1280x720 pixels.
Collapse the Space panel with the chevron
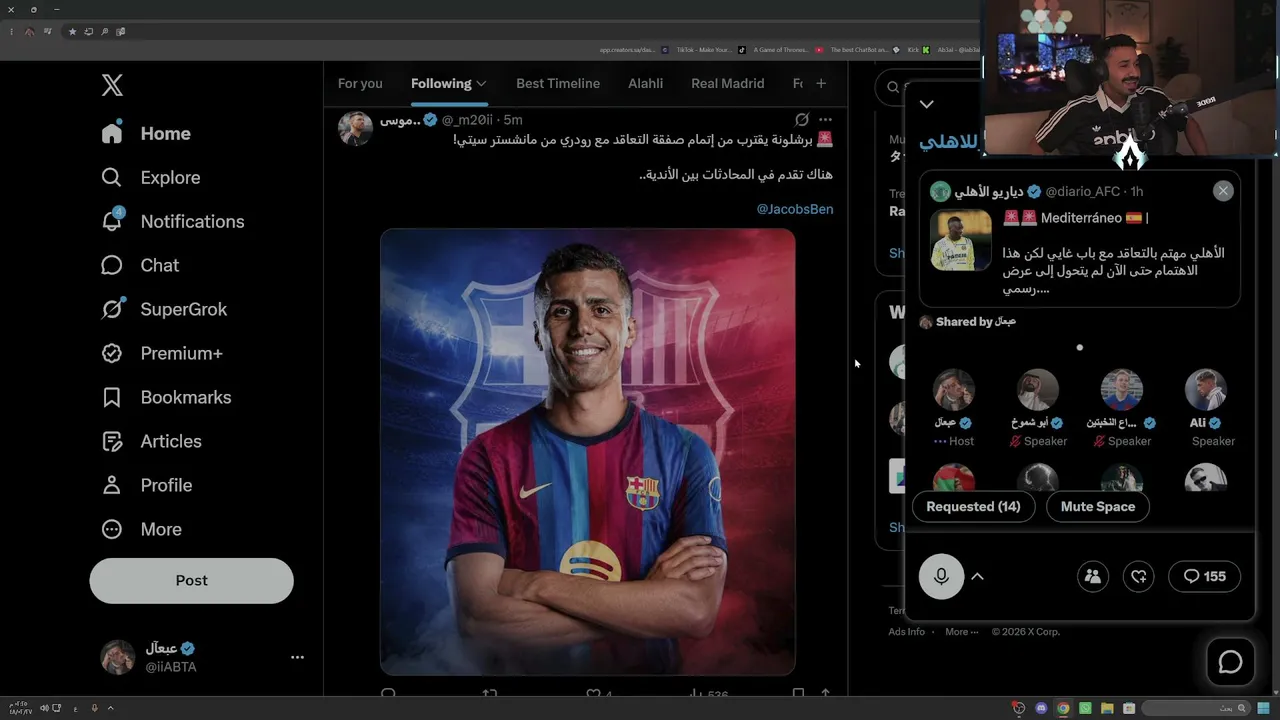tap(927, 104)
